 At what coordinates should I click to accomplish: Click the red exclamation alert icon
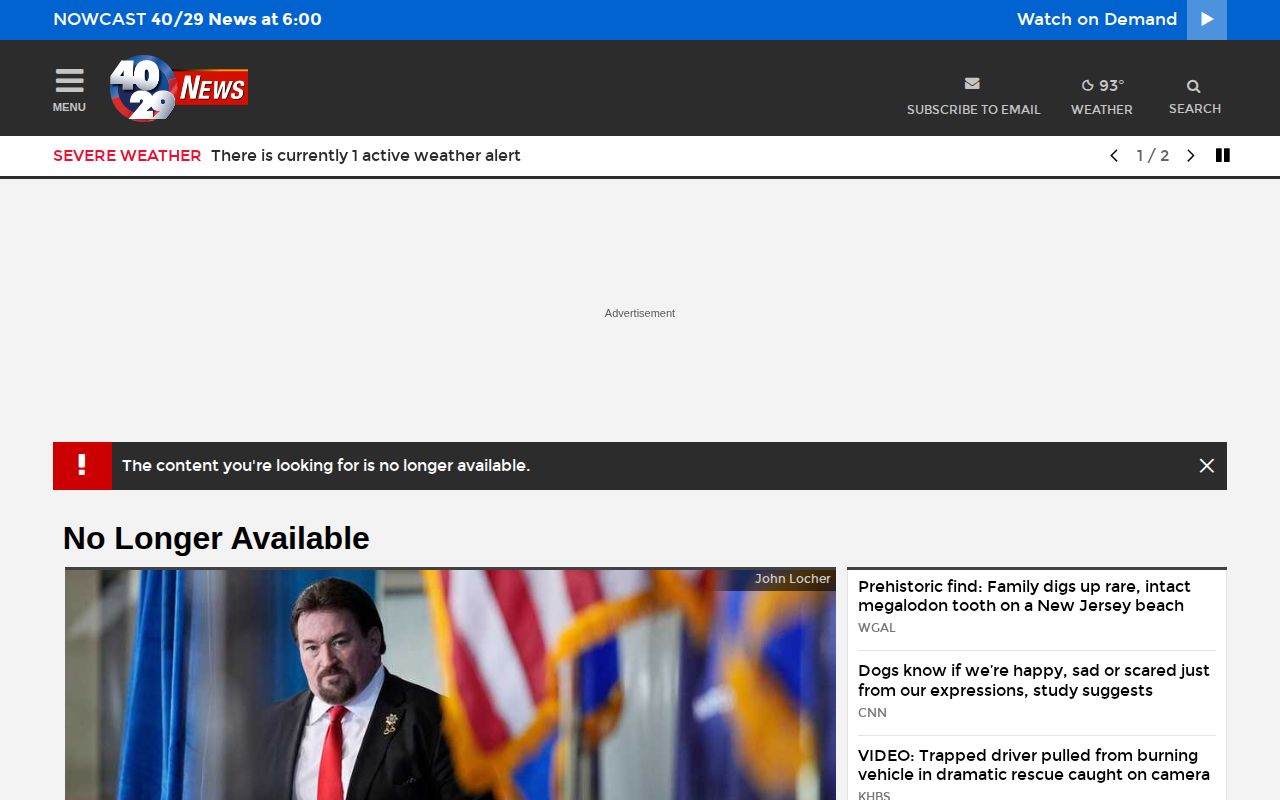tap(82, 466)
